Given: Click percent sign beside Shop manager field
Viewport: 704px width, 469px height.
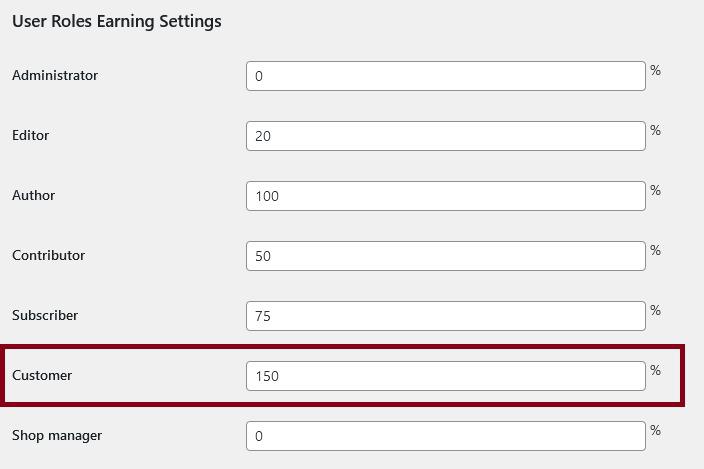Looking at the screenshot, I should [x=656, y=431].
